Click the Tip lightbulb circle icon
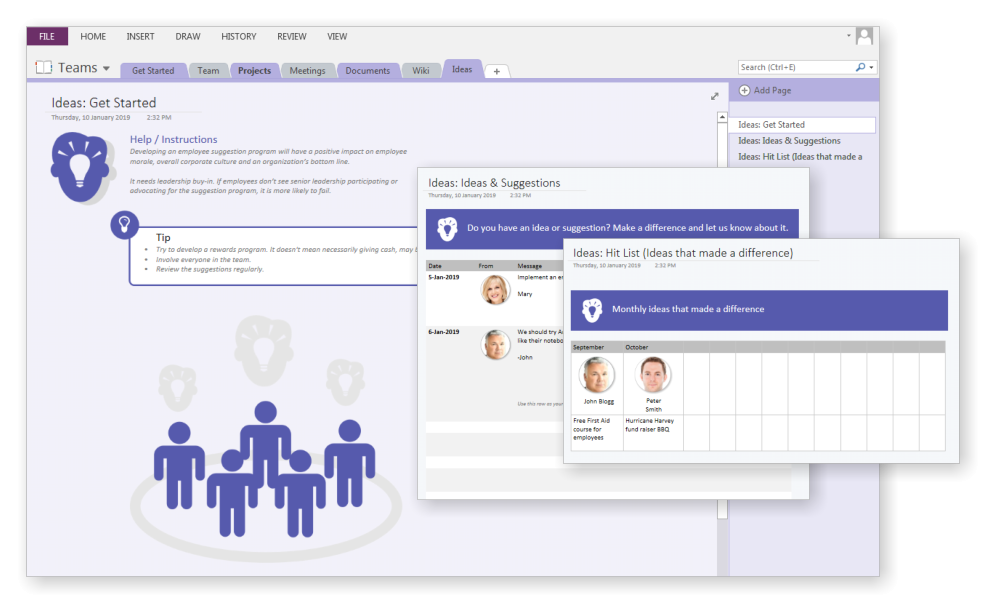Screen dimensions: 996x613 tap(124, 225)
